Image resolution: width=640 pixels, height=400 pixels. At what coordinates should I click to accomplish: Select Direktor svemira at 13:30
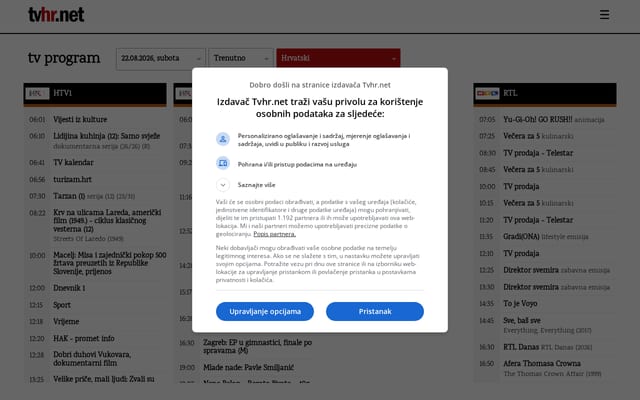pos(556,287)
